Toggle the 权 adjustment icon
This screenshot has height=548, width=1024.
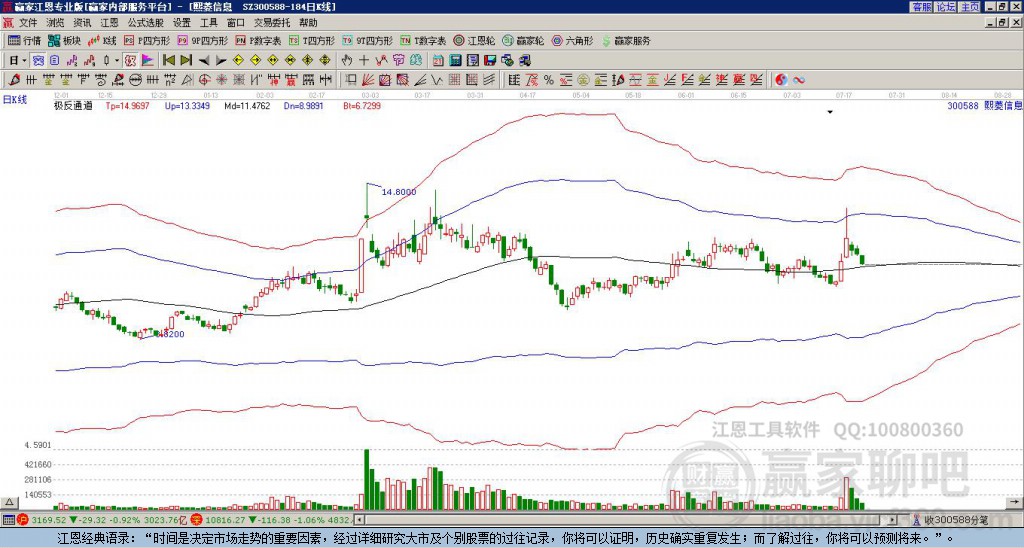pos(130,61)
